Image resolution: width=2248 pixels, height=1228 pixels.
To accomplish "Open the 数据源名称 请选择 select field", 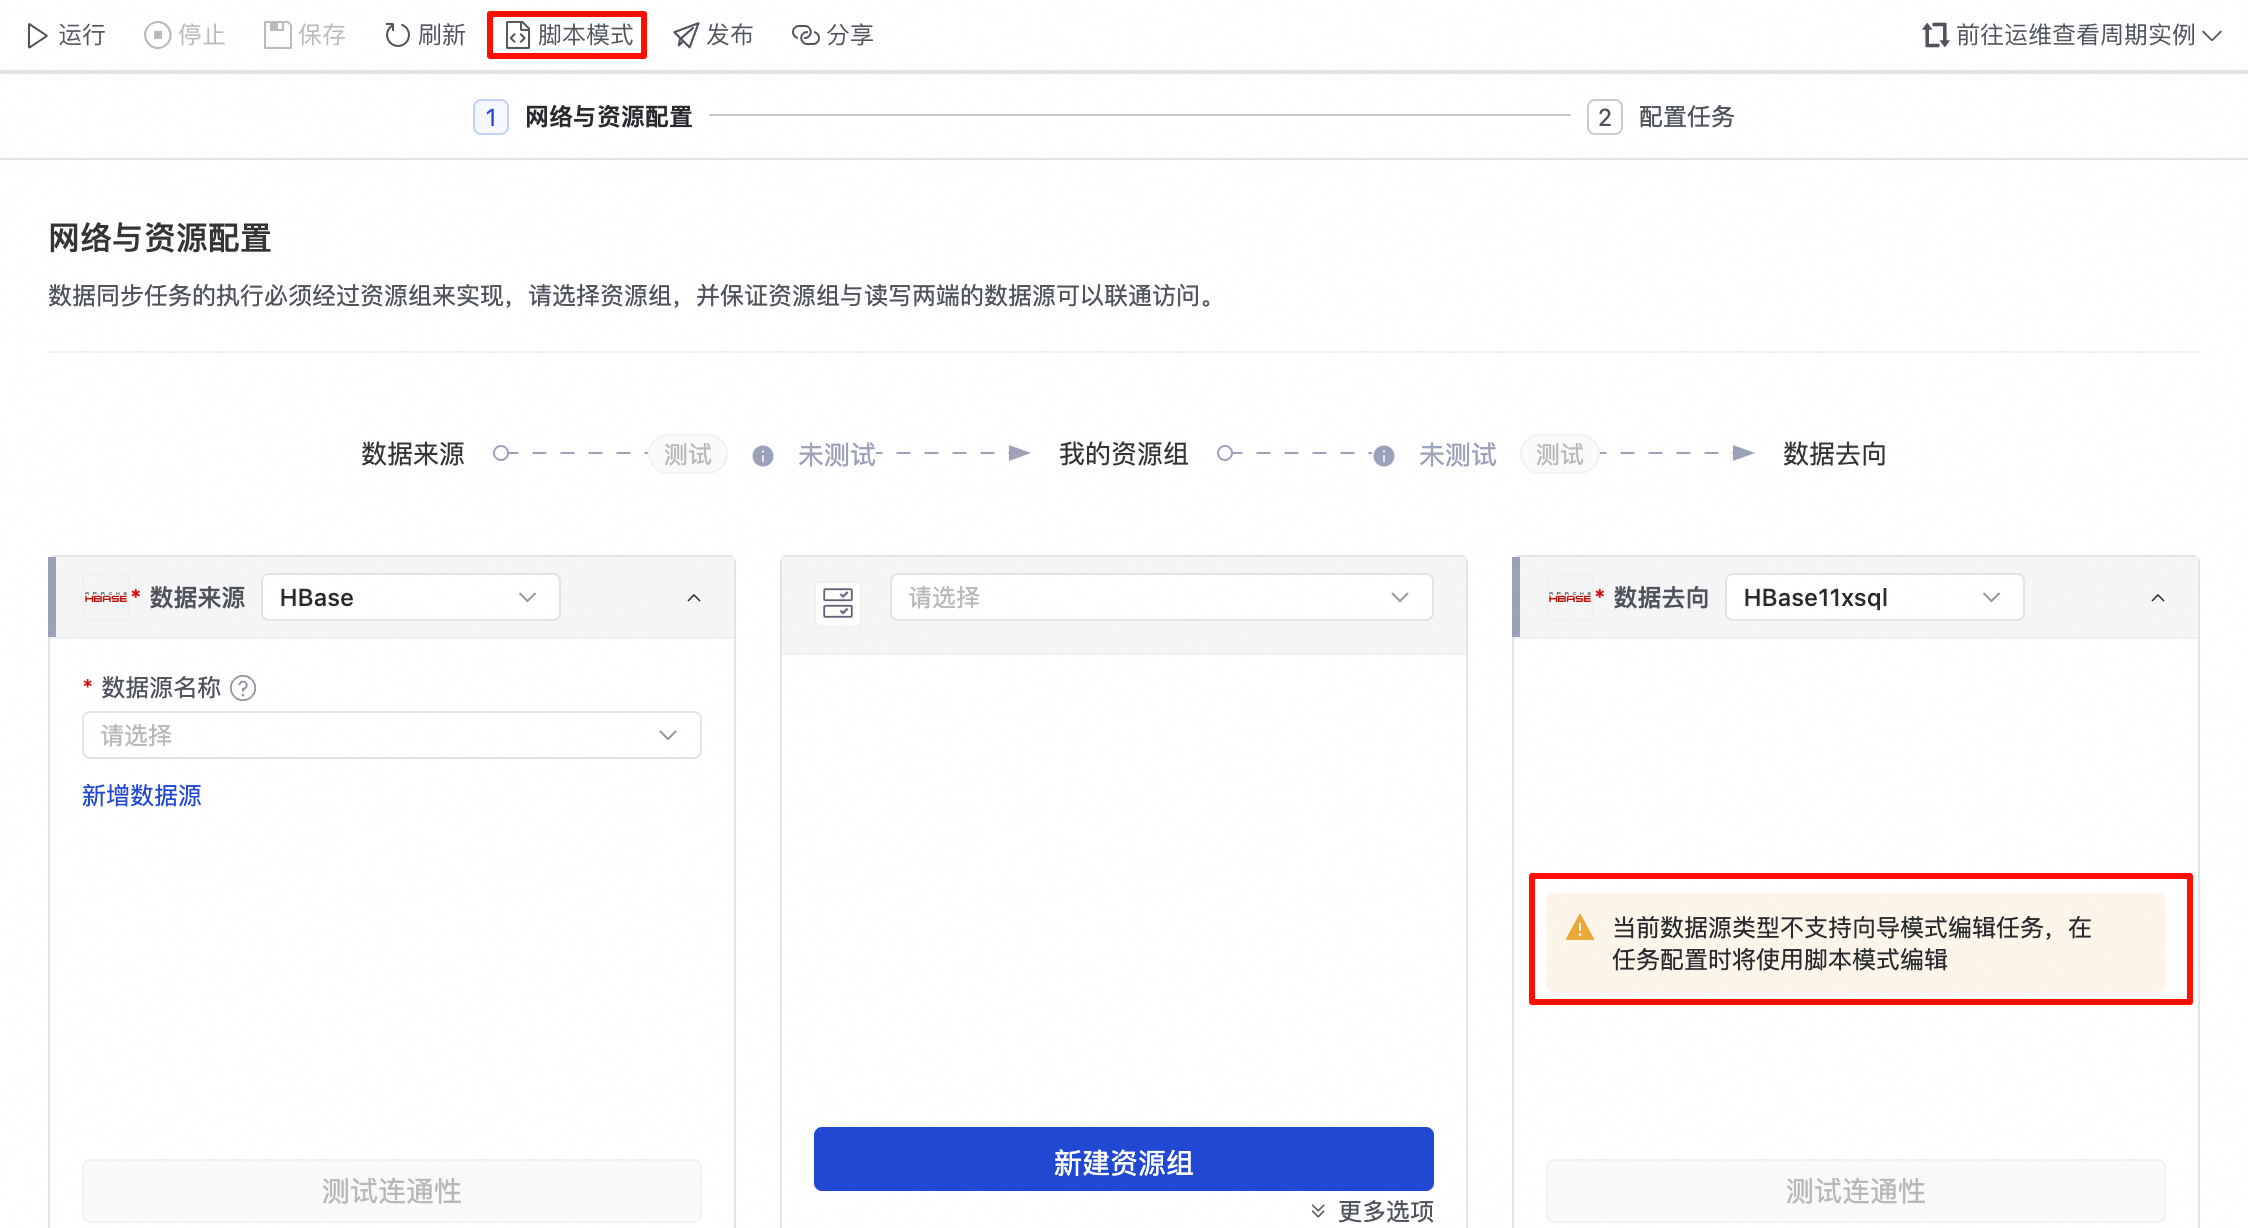I will click(x=391, y=736).
